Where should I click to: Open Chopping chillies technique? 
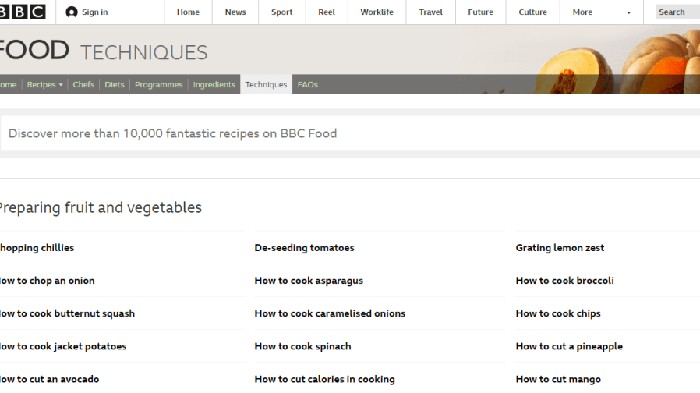(x=37, y=248)
